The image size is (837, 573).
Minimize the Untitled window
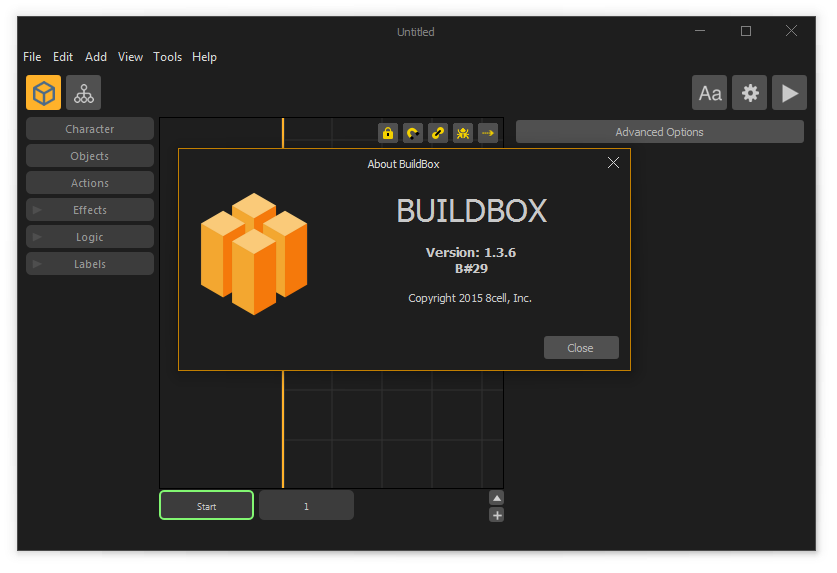tap(700, 31)
